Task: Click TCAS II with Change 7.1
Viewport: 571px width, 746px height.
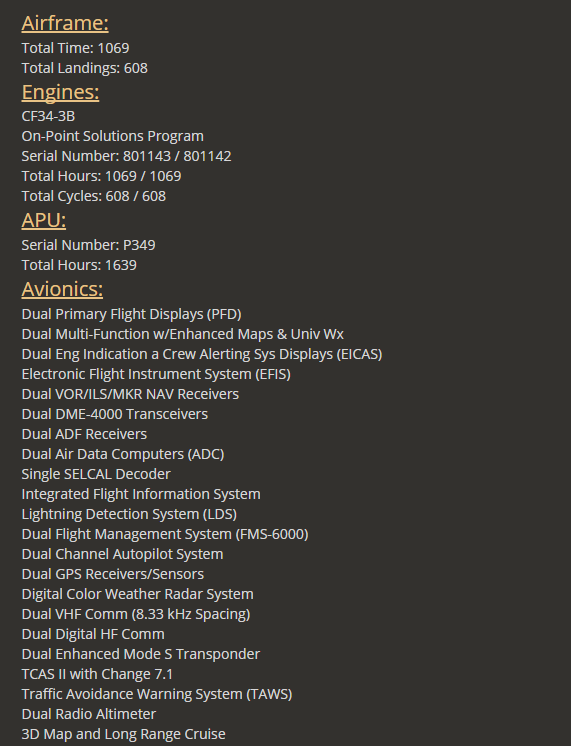Action: [97, 674]
